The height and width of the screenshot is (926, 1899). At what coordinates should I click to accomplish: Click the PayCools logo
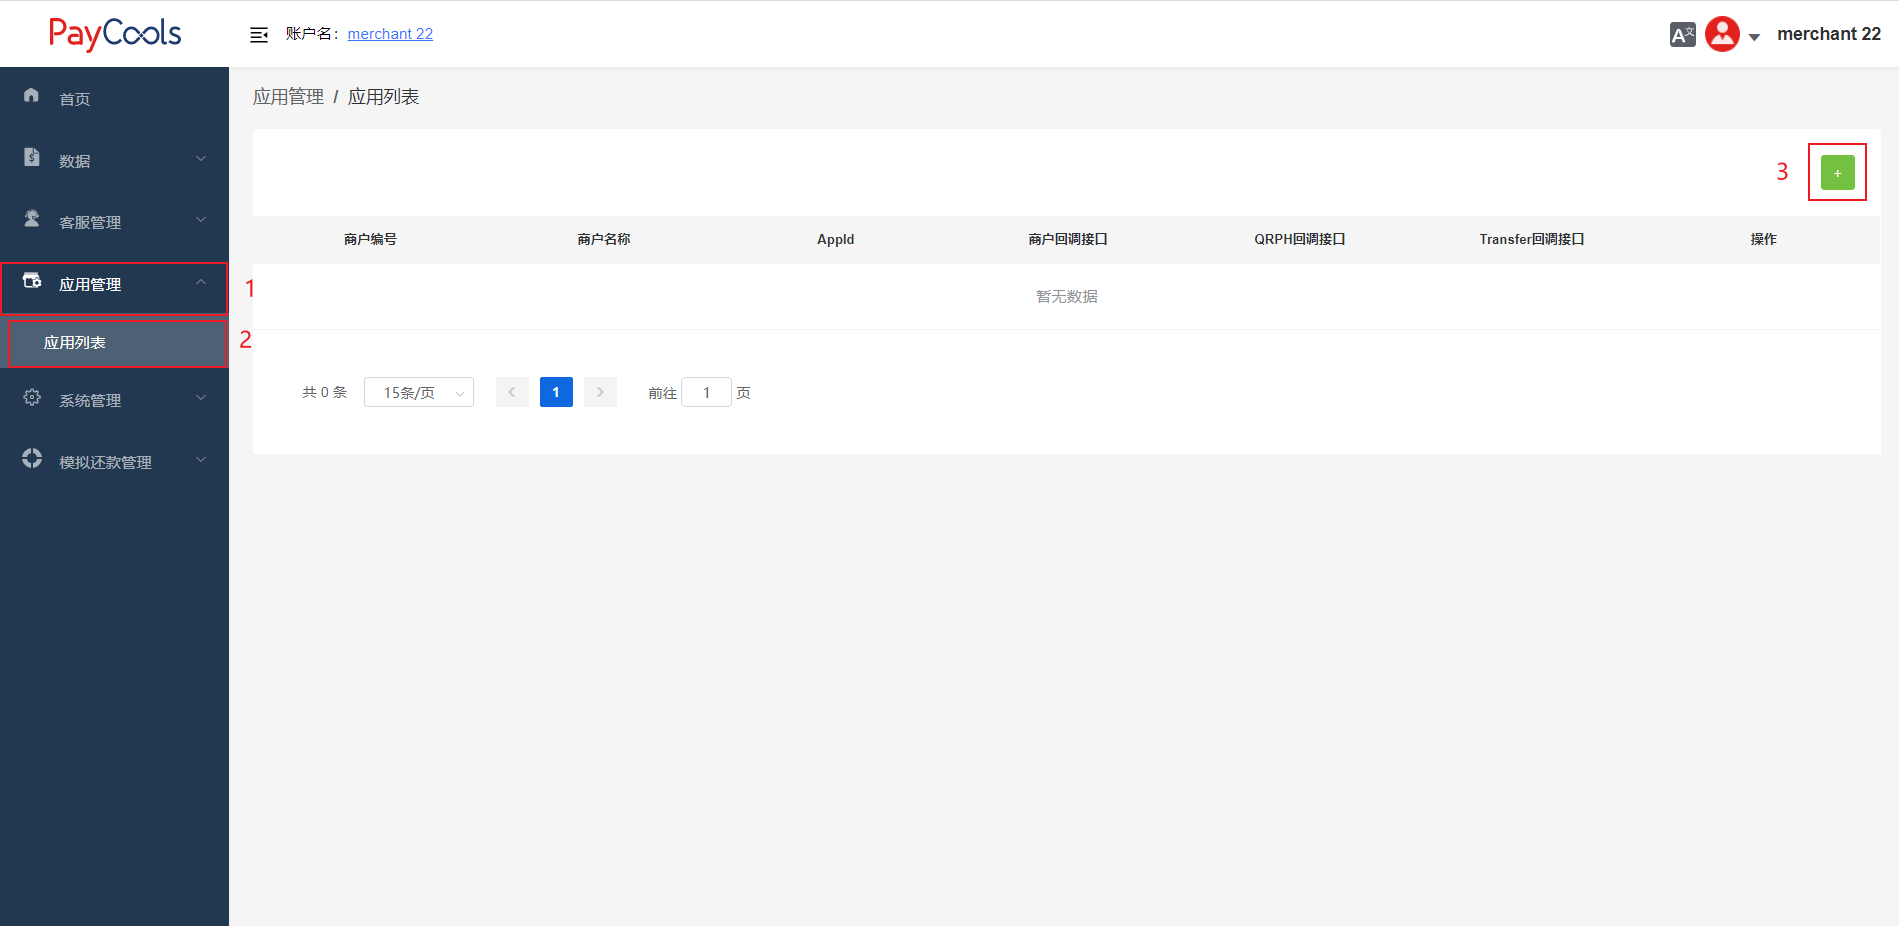(115, 34)
